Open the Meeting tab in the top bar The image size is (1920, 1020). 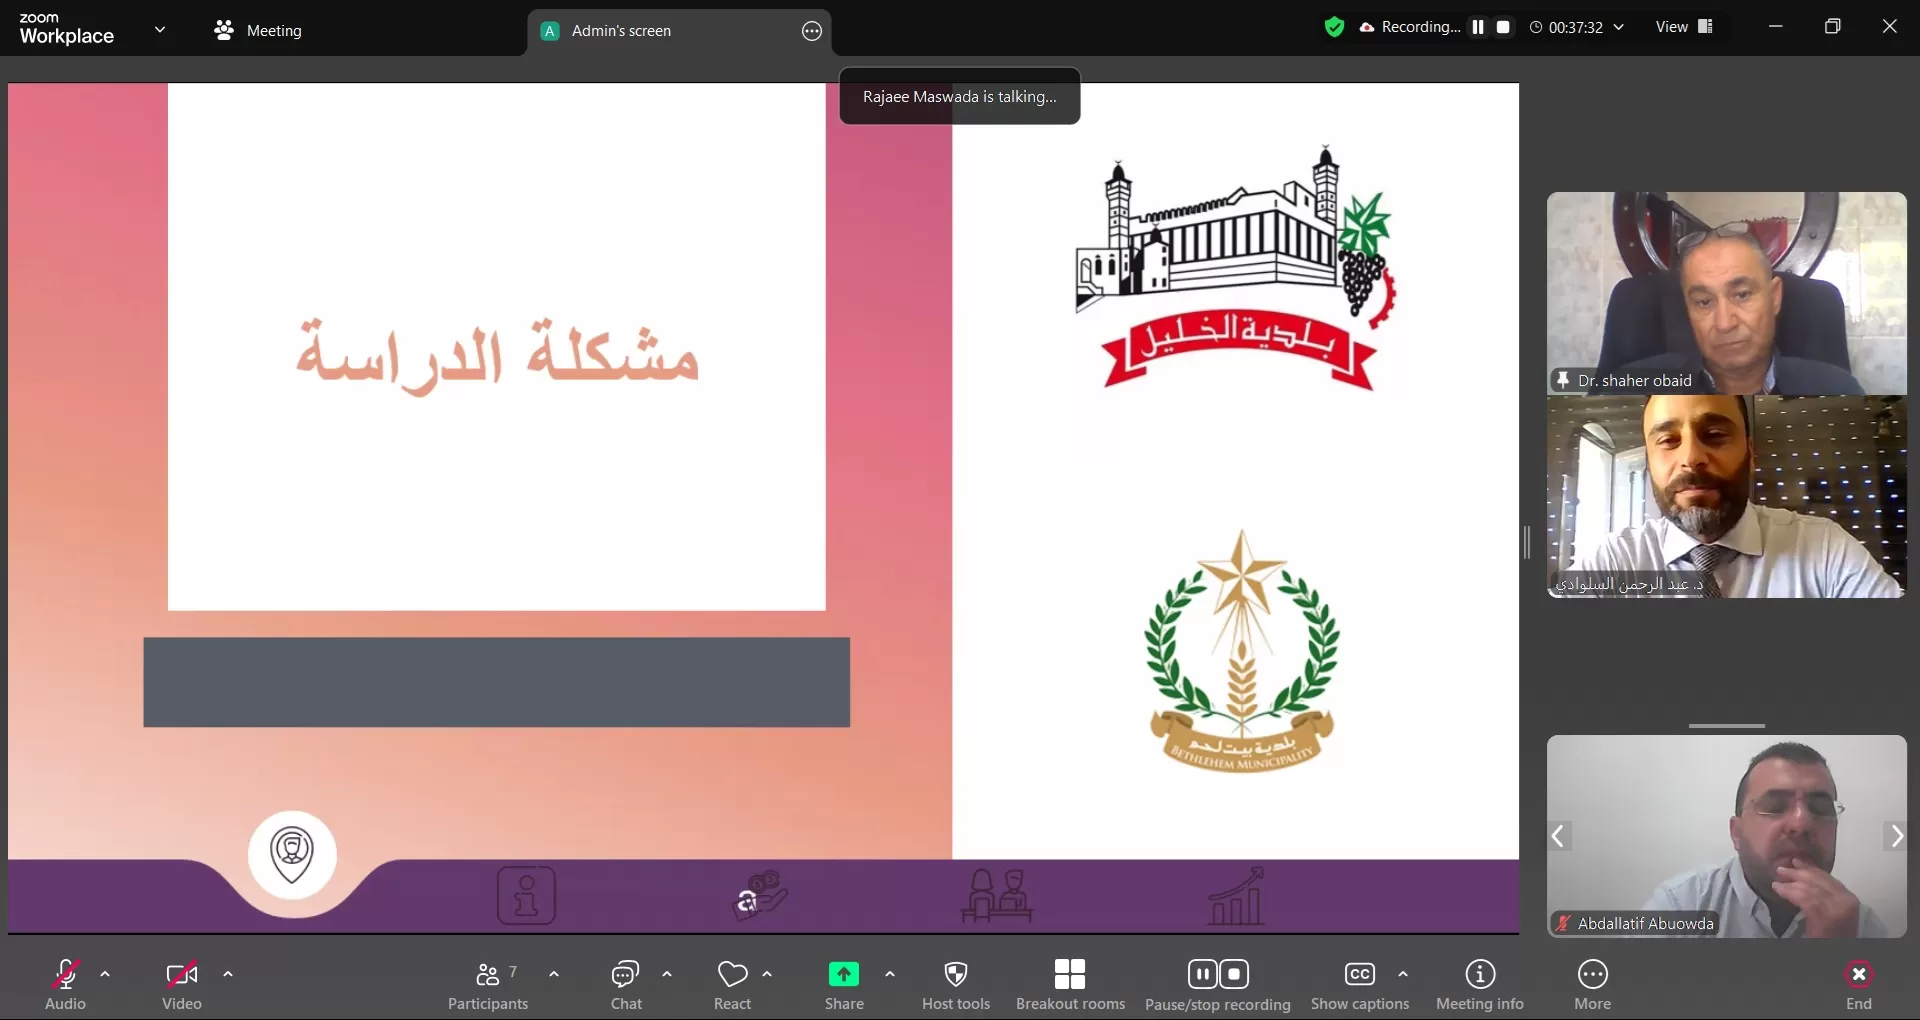[x=258, y=31]
